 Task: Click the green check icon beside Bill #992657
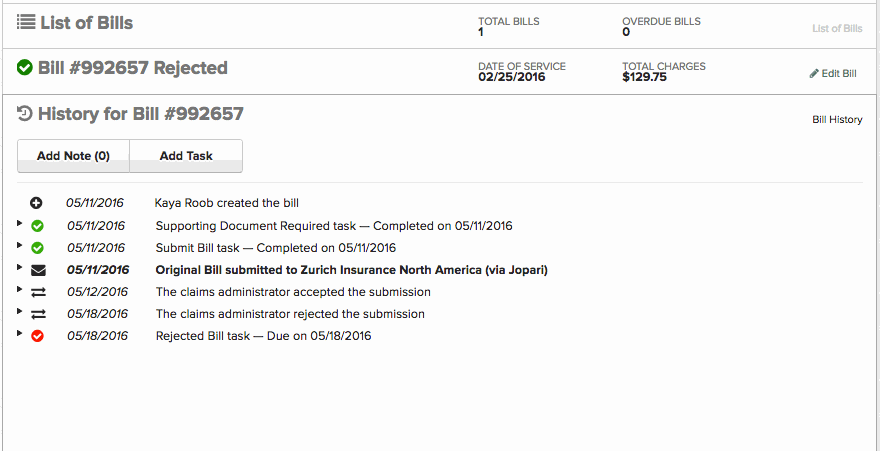pos(25,68)
